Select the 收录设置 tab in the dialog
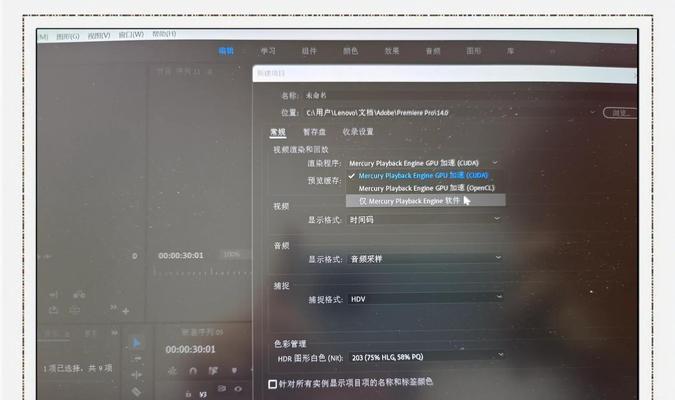This screenshot has height=400, width=675. coord(358,132)
